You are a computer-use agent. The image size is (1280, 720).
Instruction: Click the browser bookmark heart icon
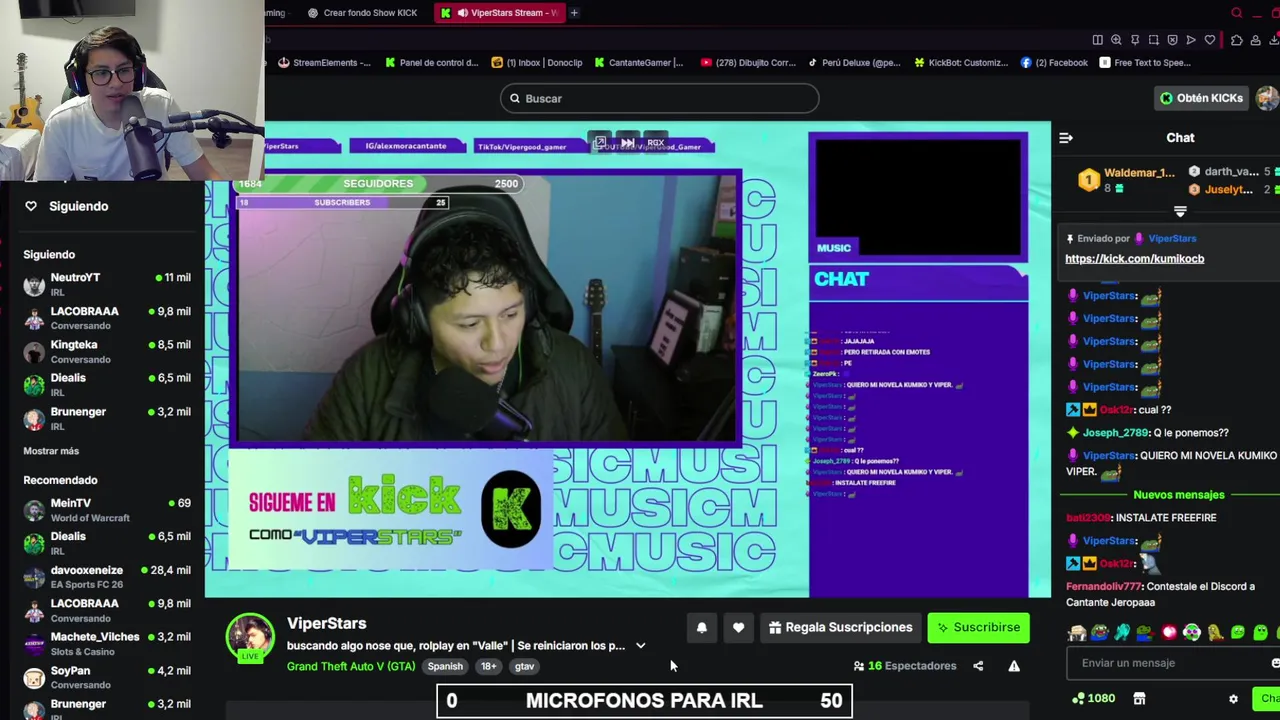pos(1209,40)
